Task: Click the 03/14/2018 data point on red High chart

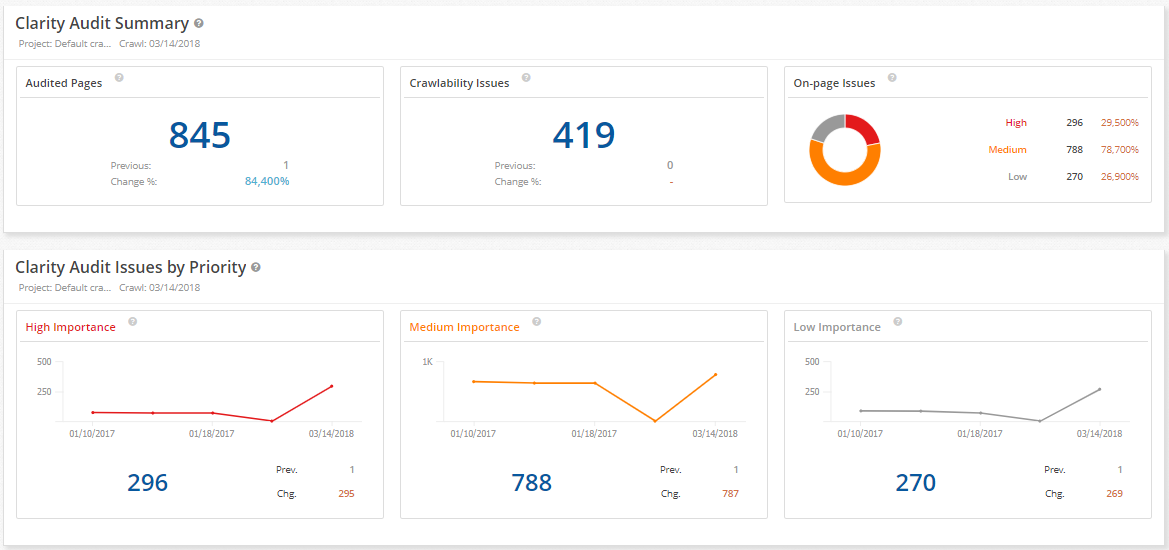Action: tap(331, 386)
